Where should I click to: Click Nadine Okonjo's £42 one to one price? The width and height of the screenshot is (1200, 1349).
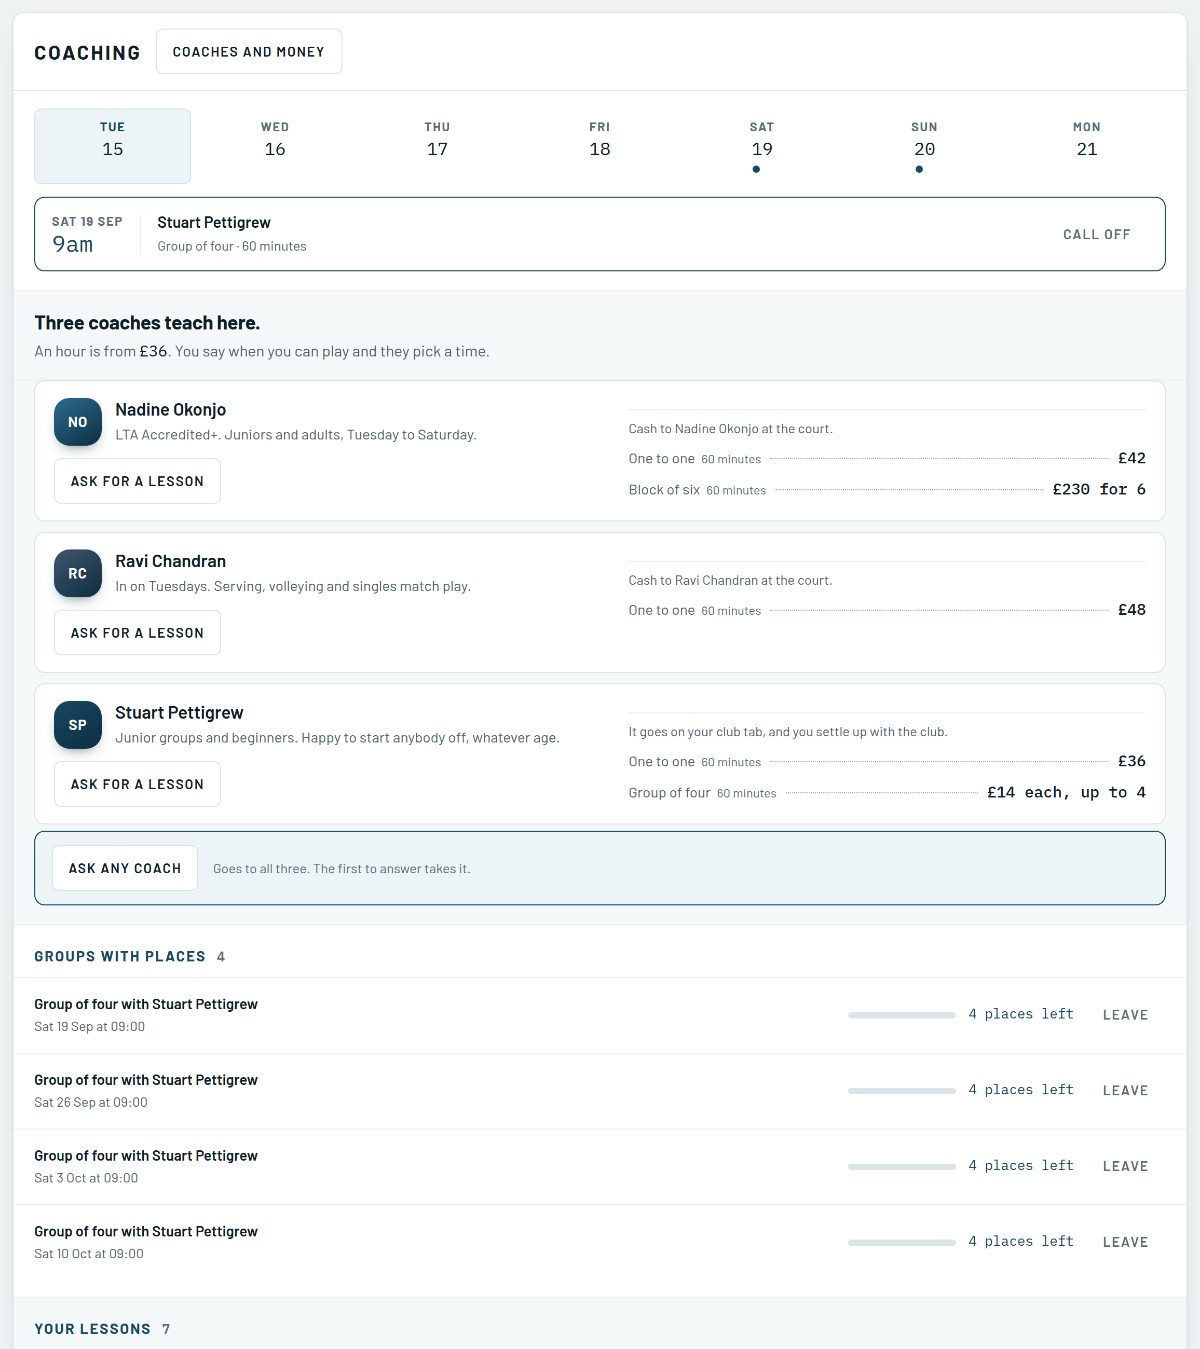point(1132,458)
